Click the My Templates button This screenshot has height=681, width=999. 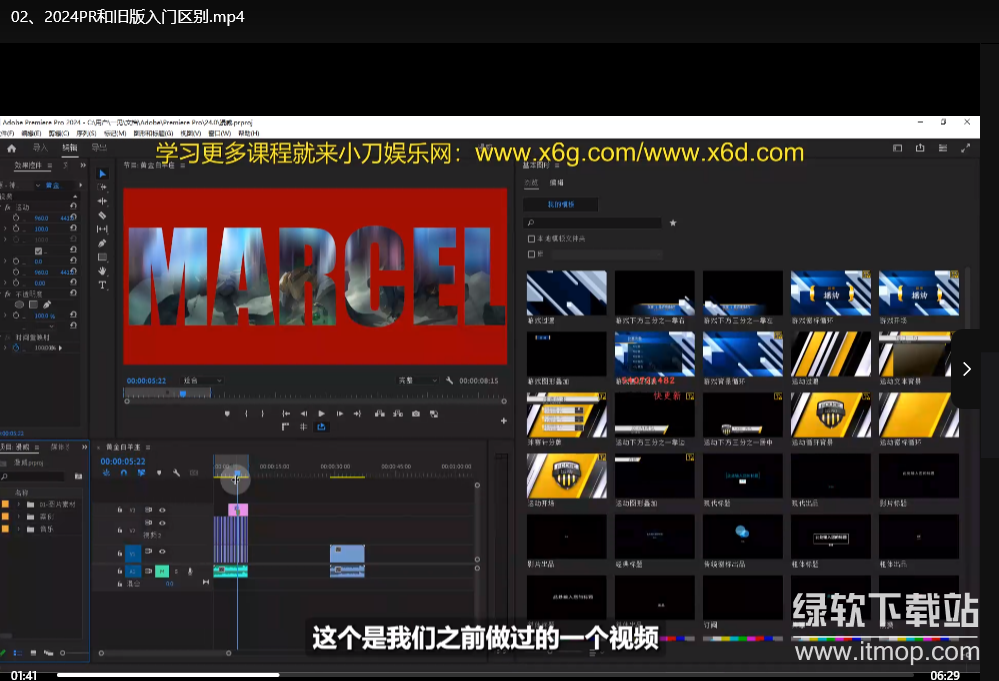click(x=560, y=204)
